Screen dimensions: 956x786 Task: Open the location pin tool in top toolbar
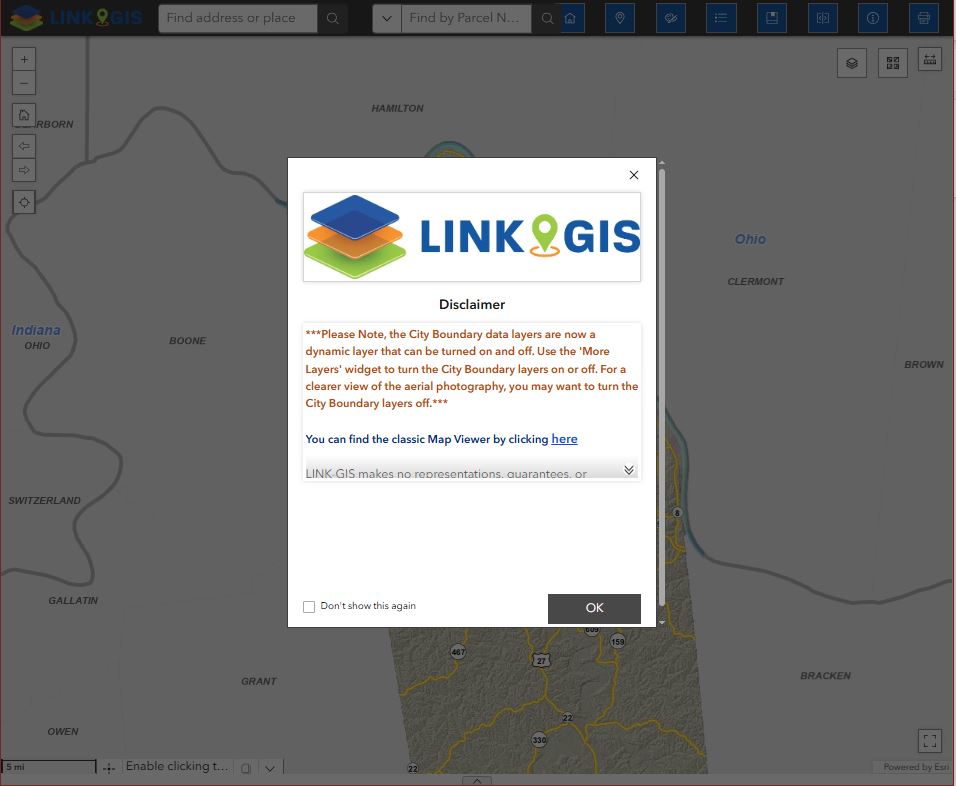point(620,18)
